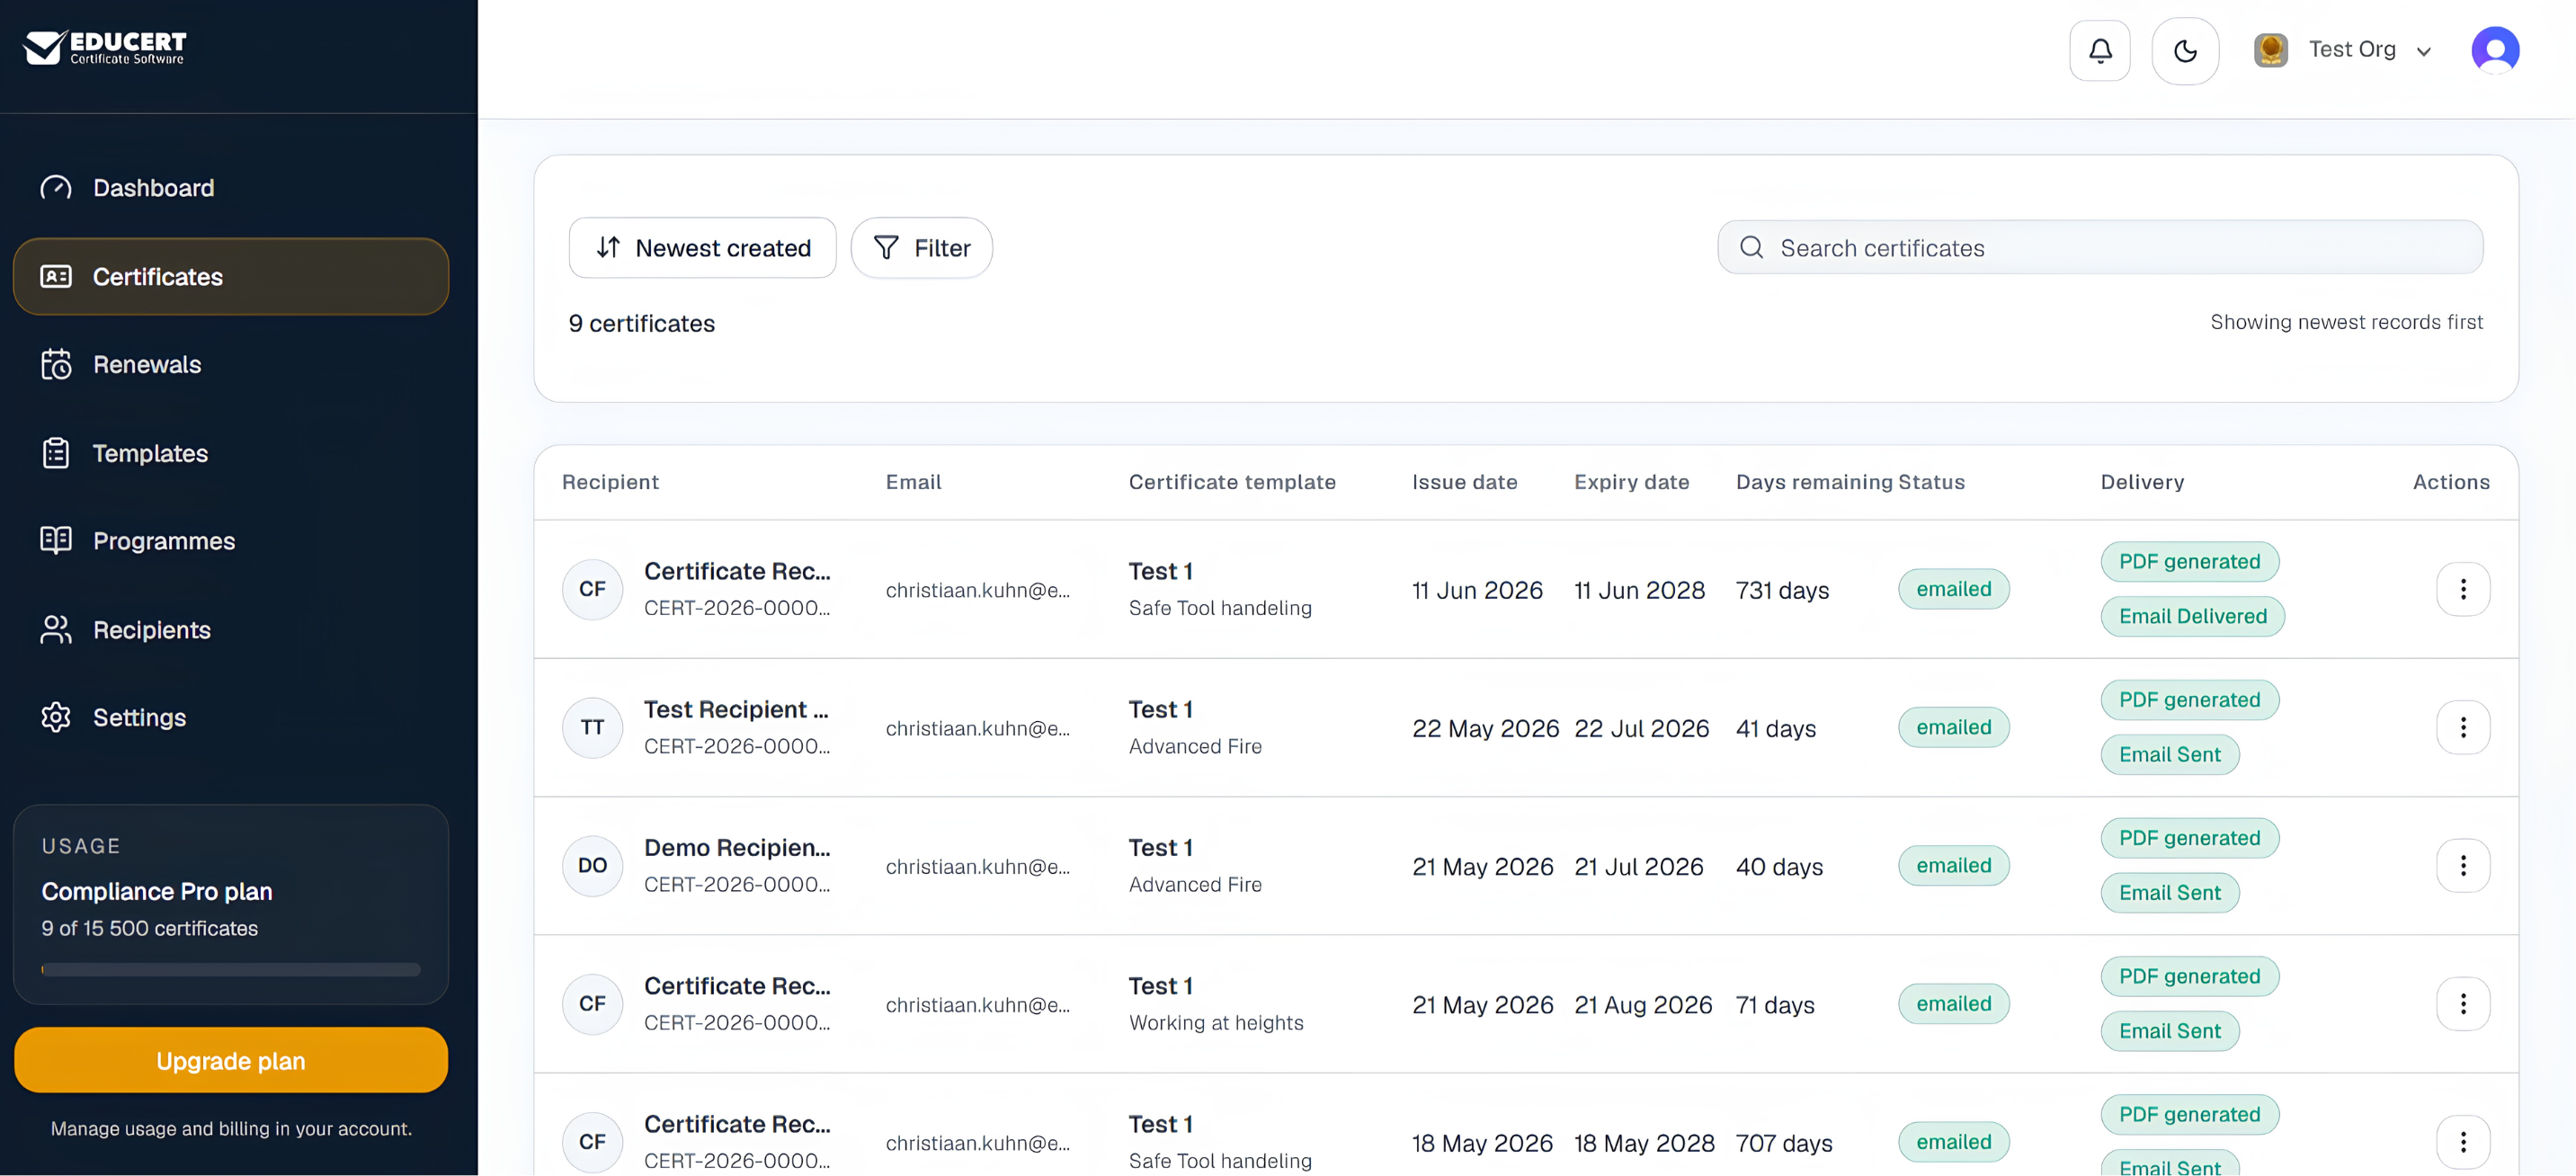Open the notifications bell
Image resolution: width=2576 pixels, height=1176 pixels.
2099,50
